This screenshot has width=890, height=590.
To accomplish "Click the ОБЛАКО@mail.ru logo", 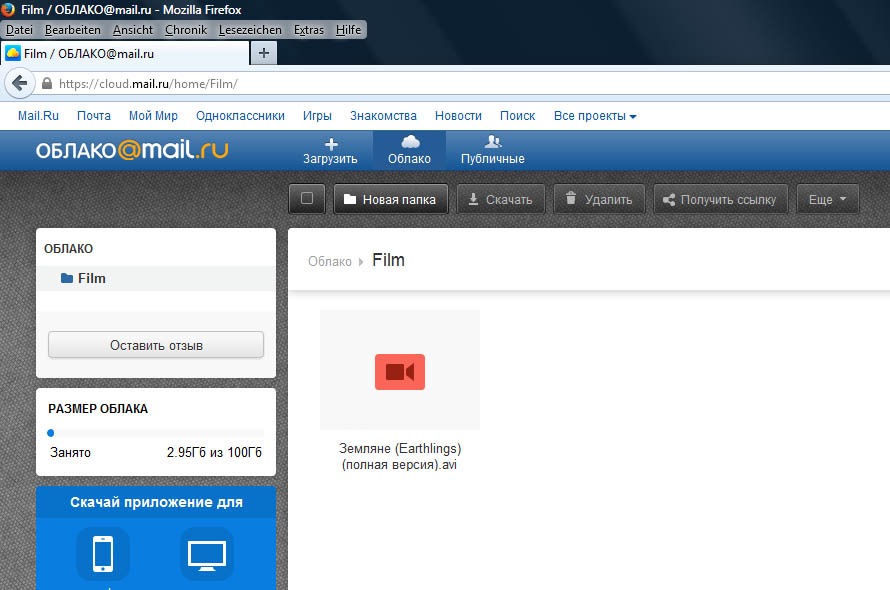I will tap(132, 151).
